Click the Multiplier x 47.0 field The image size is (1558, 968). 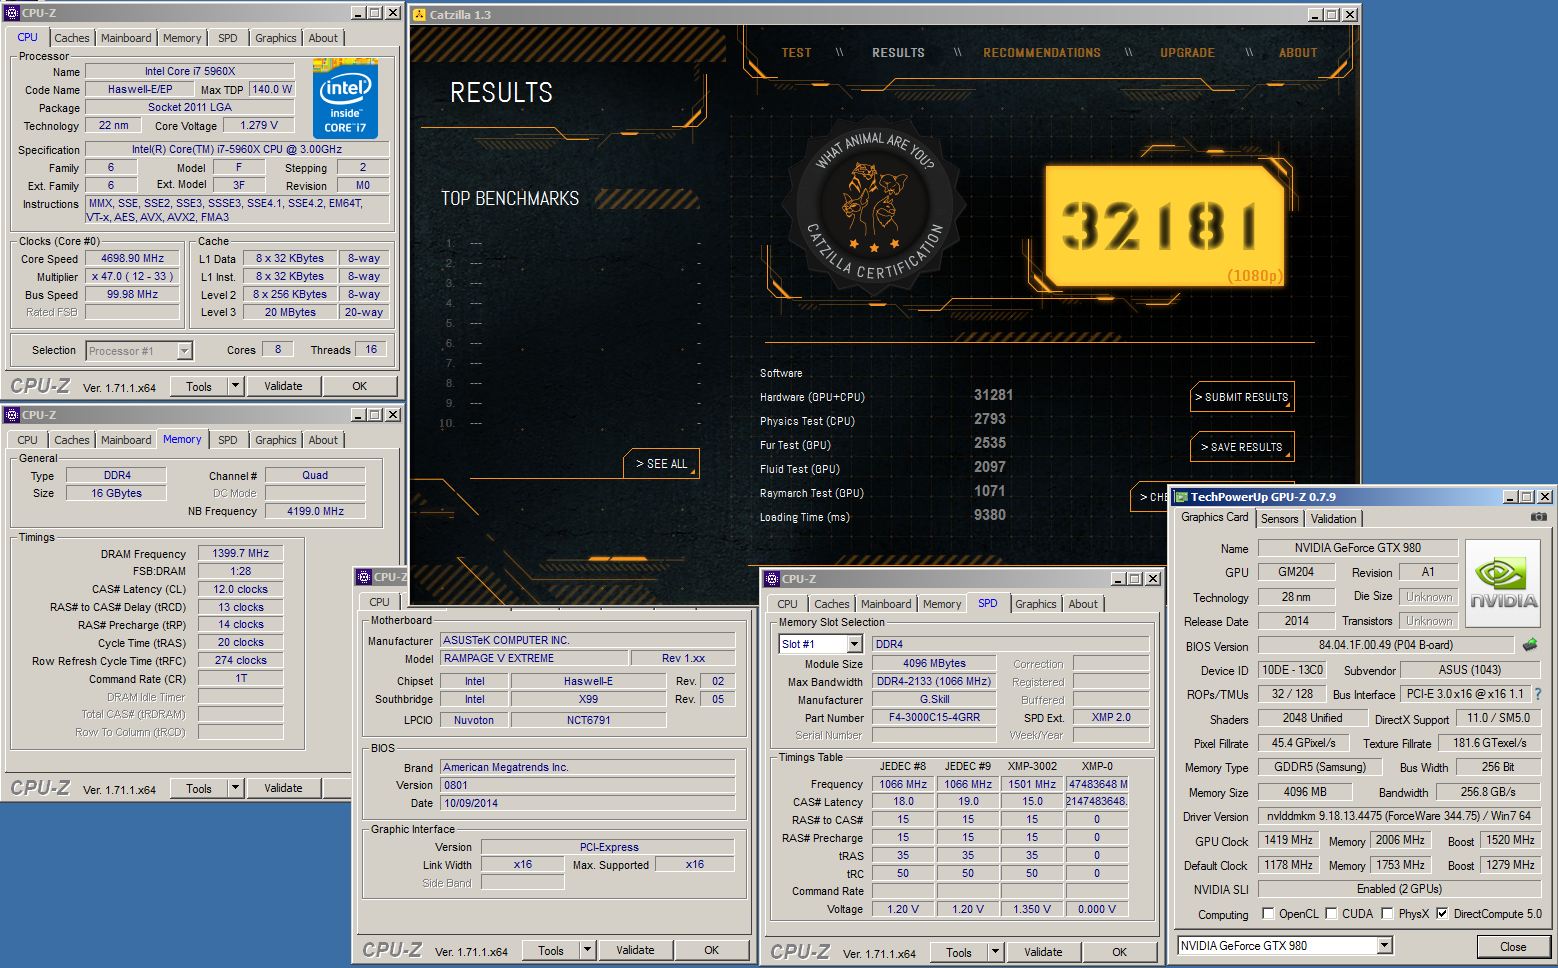[132, 276]
